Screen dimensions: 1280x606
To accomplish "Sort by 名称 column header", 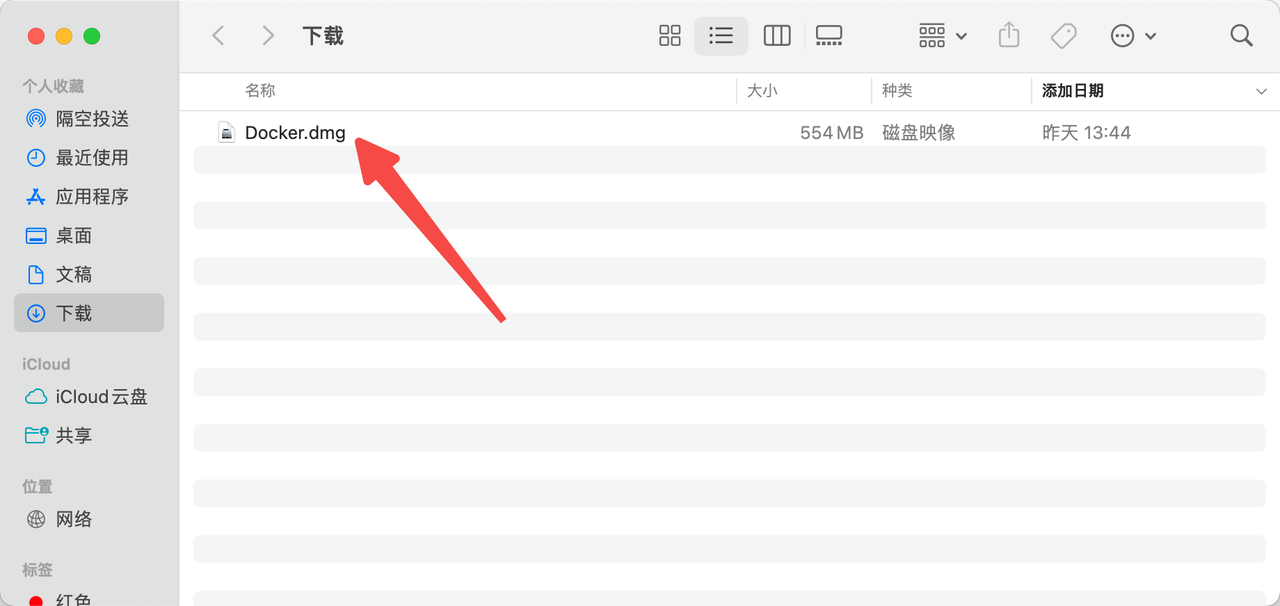I will (261, 91).
